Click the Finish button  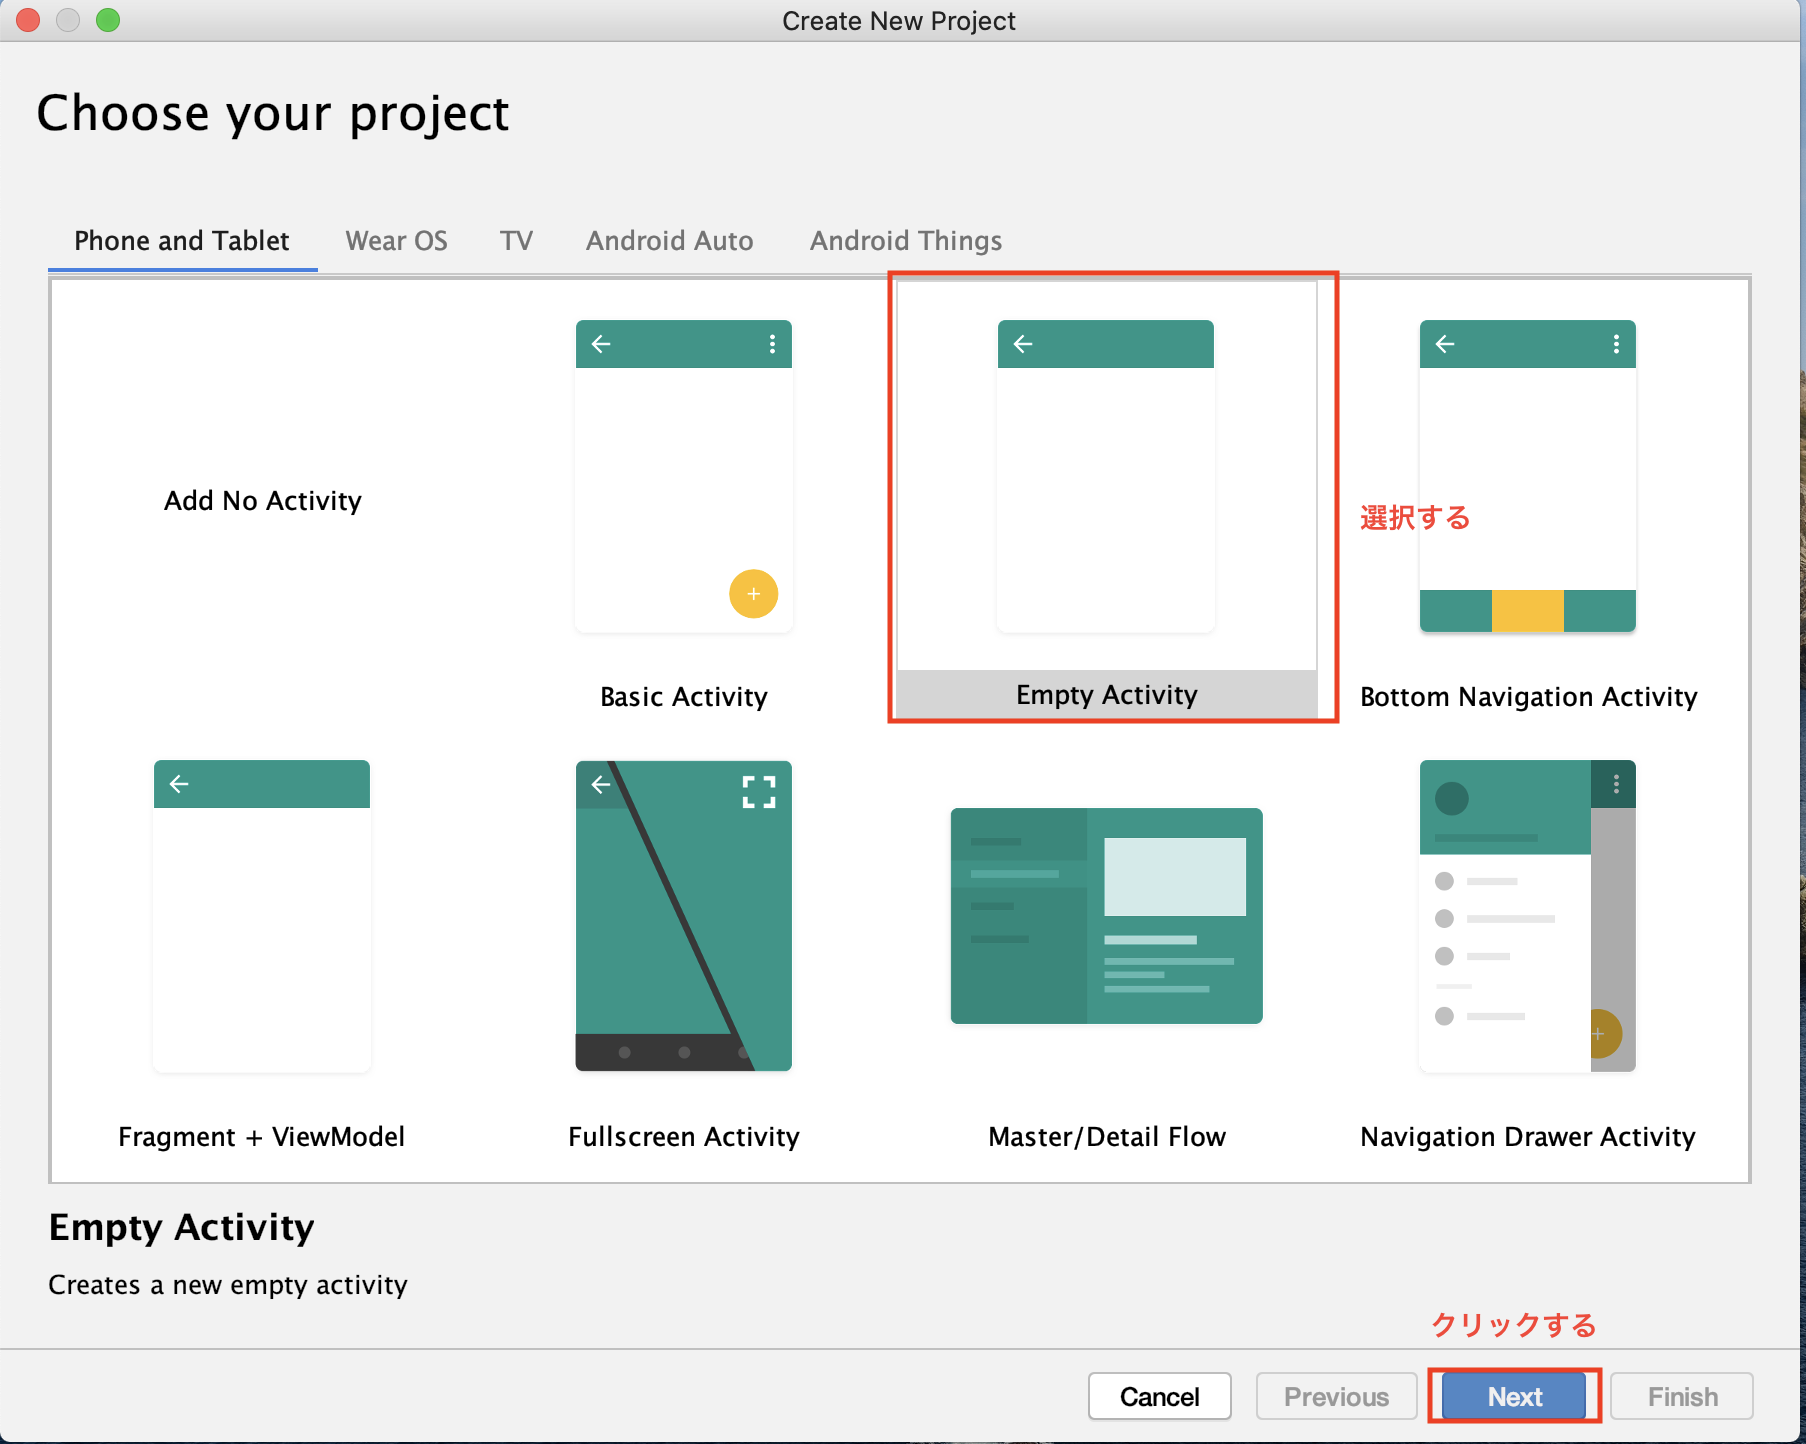tap(1682, 1396)
